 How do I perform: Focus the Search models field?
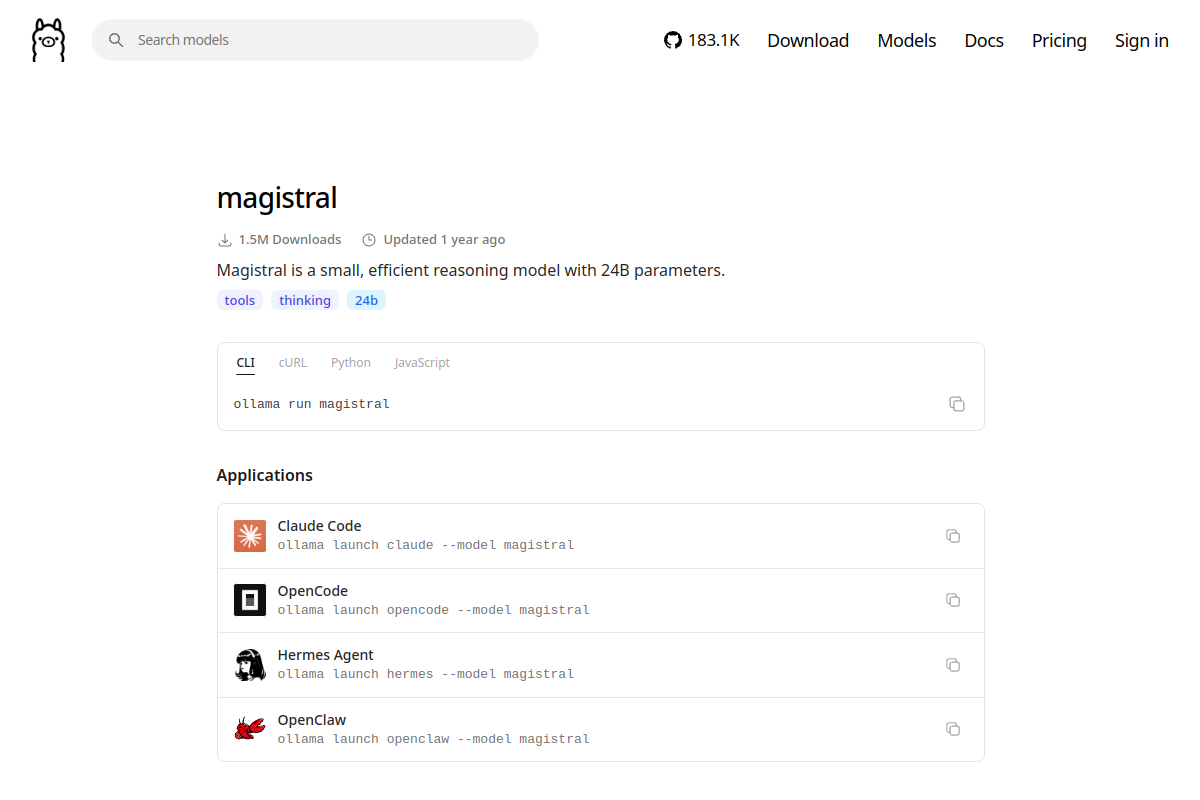pos(315,40)
